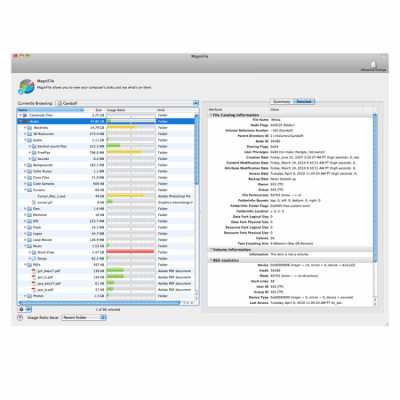
Task: Click 'Adobe Photoshop file' kind text
Action: (174, 196)
